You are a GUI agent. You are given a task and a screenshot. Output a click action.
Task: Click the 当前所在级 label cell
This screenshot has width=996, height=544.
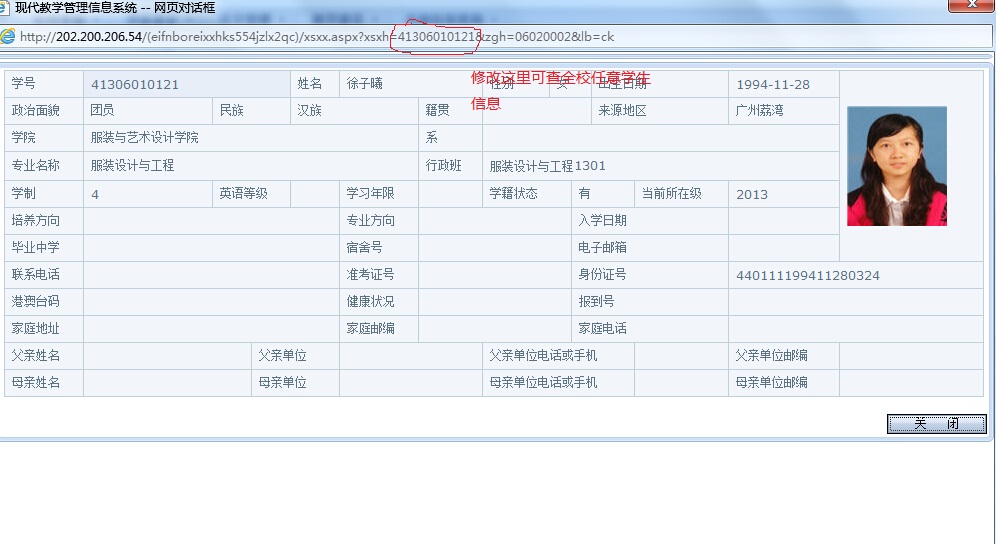682,194
